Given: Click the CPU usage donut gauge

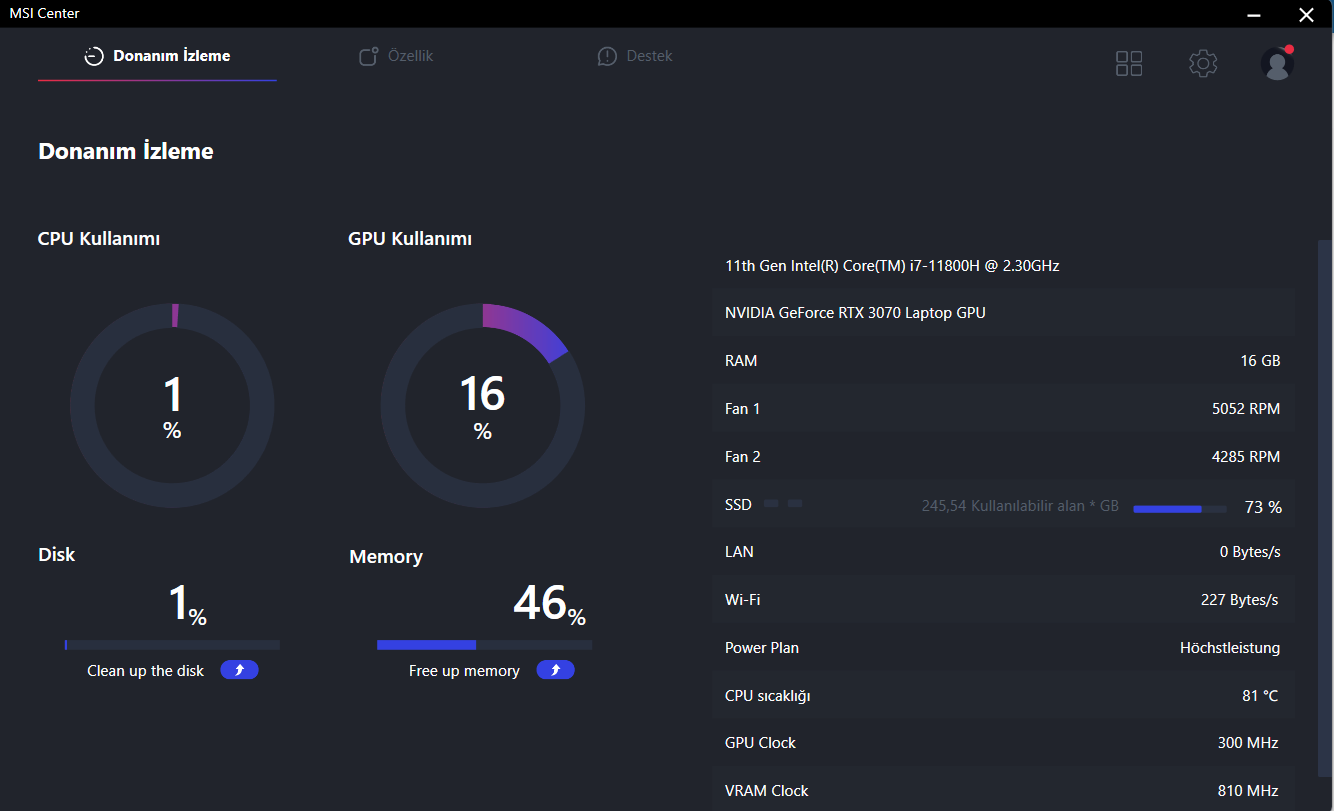Looking at the screenshot, I should [172, 405].
